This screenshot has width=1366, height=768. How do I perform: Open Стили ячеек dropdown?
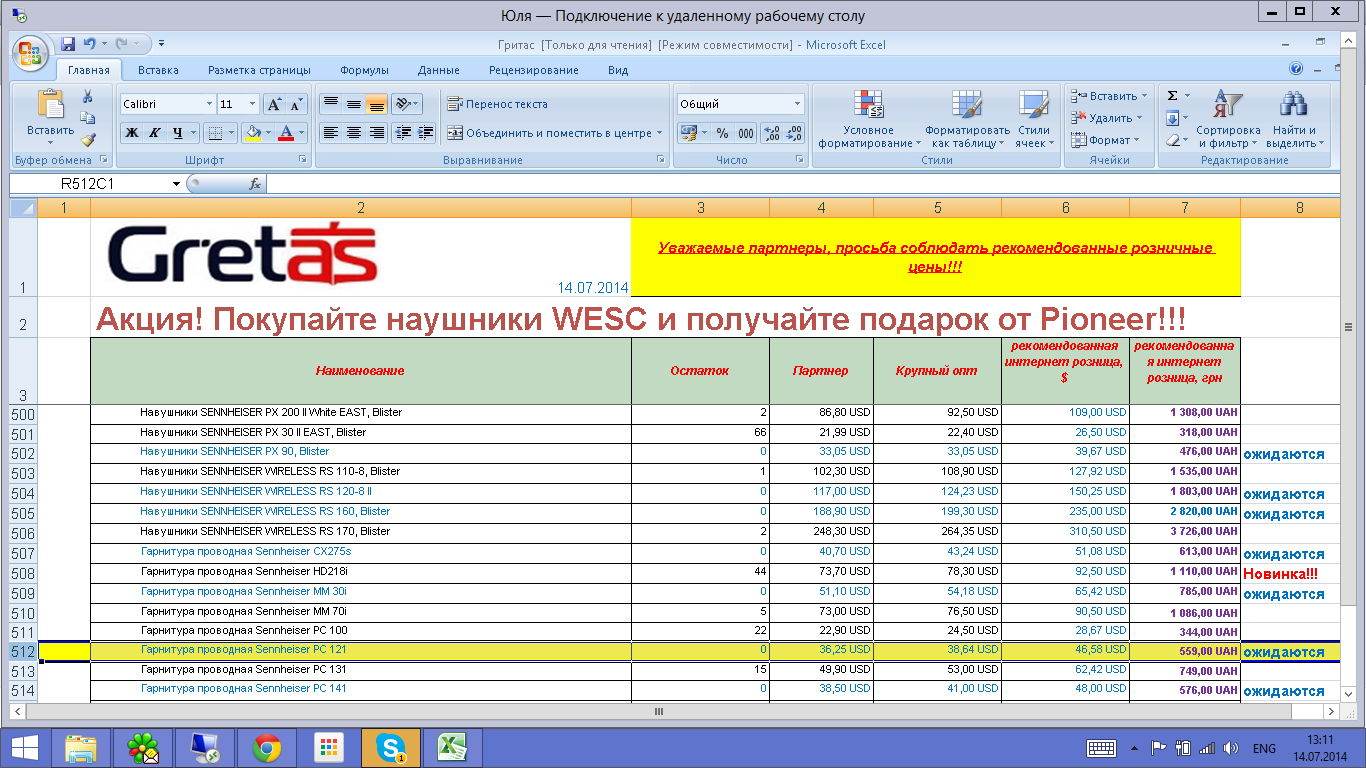[x=1034, y=119]
